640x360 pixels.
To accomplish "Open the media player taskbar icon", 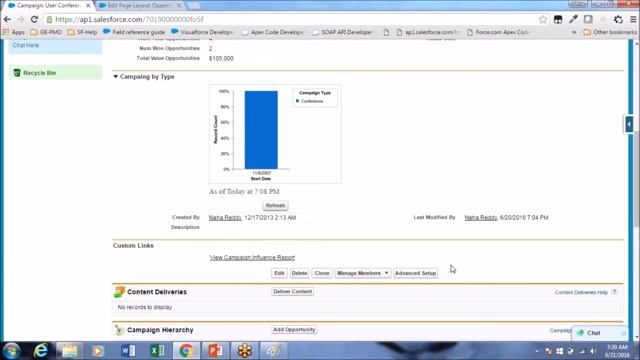I will 98,351.
